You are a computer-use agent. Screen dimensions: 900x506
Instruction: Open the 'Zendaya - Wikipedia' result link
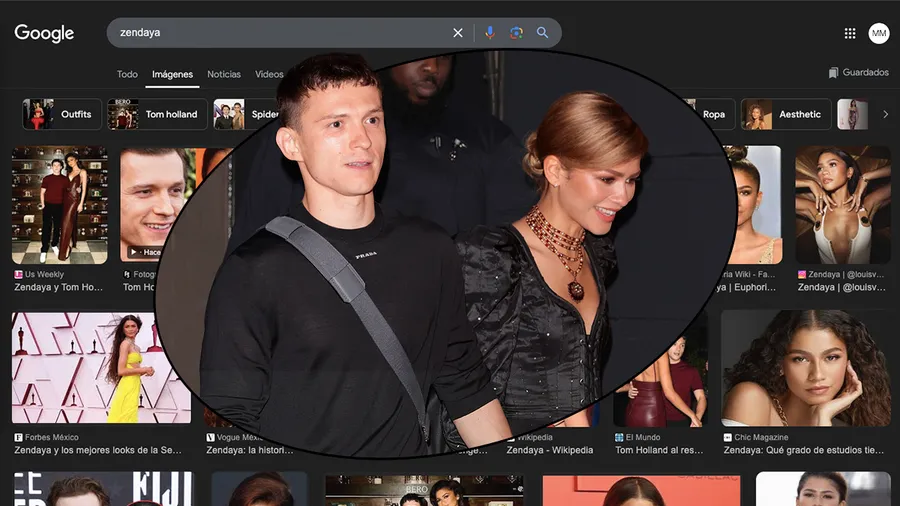(549, 450)
